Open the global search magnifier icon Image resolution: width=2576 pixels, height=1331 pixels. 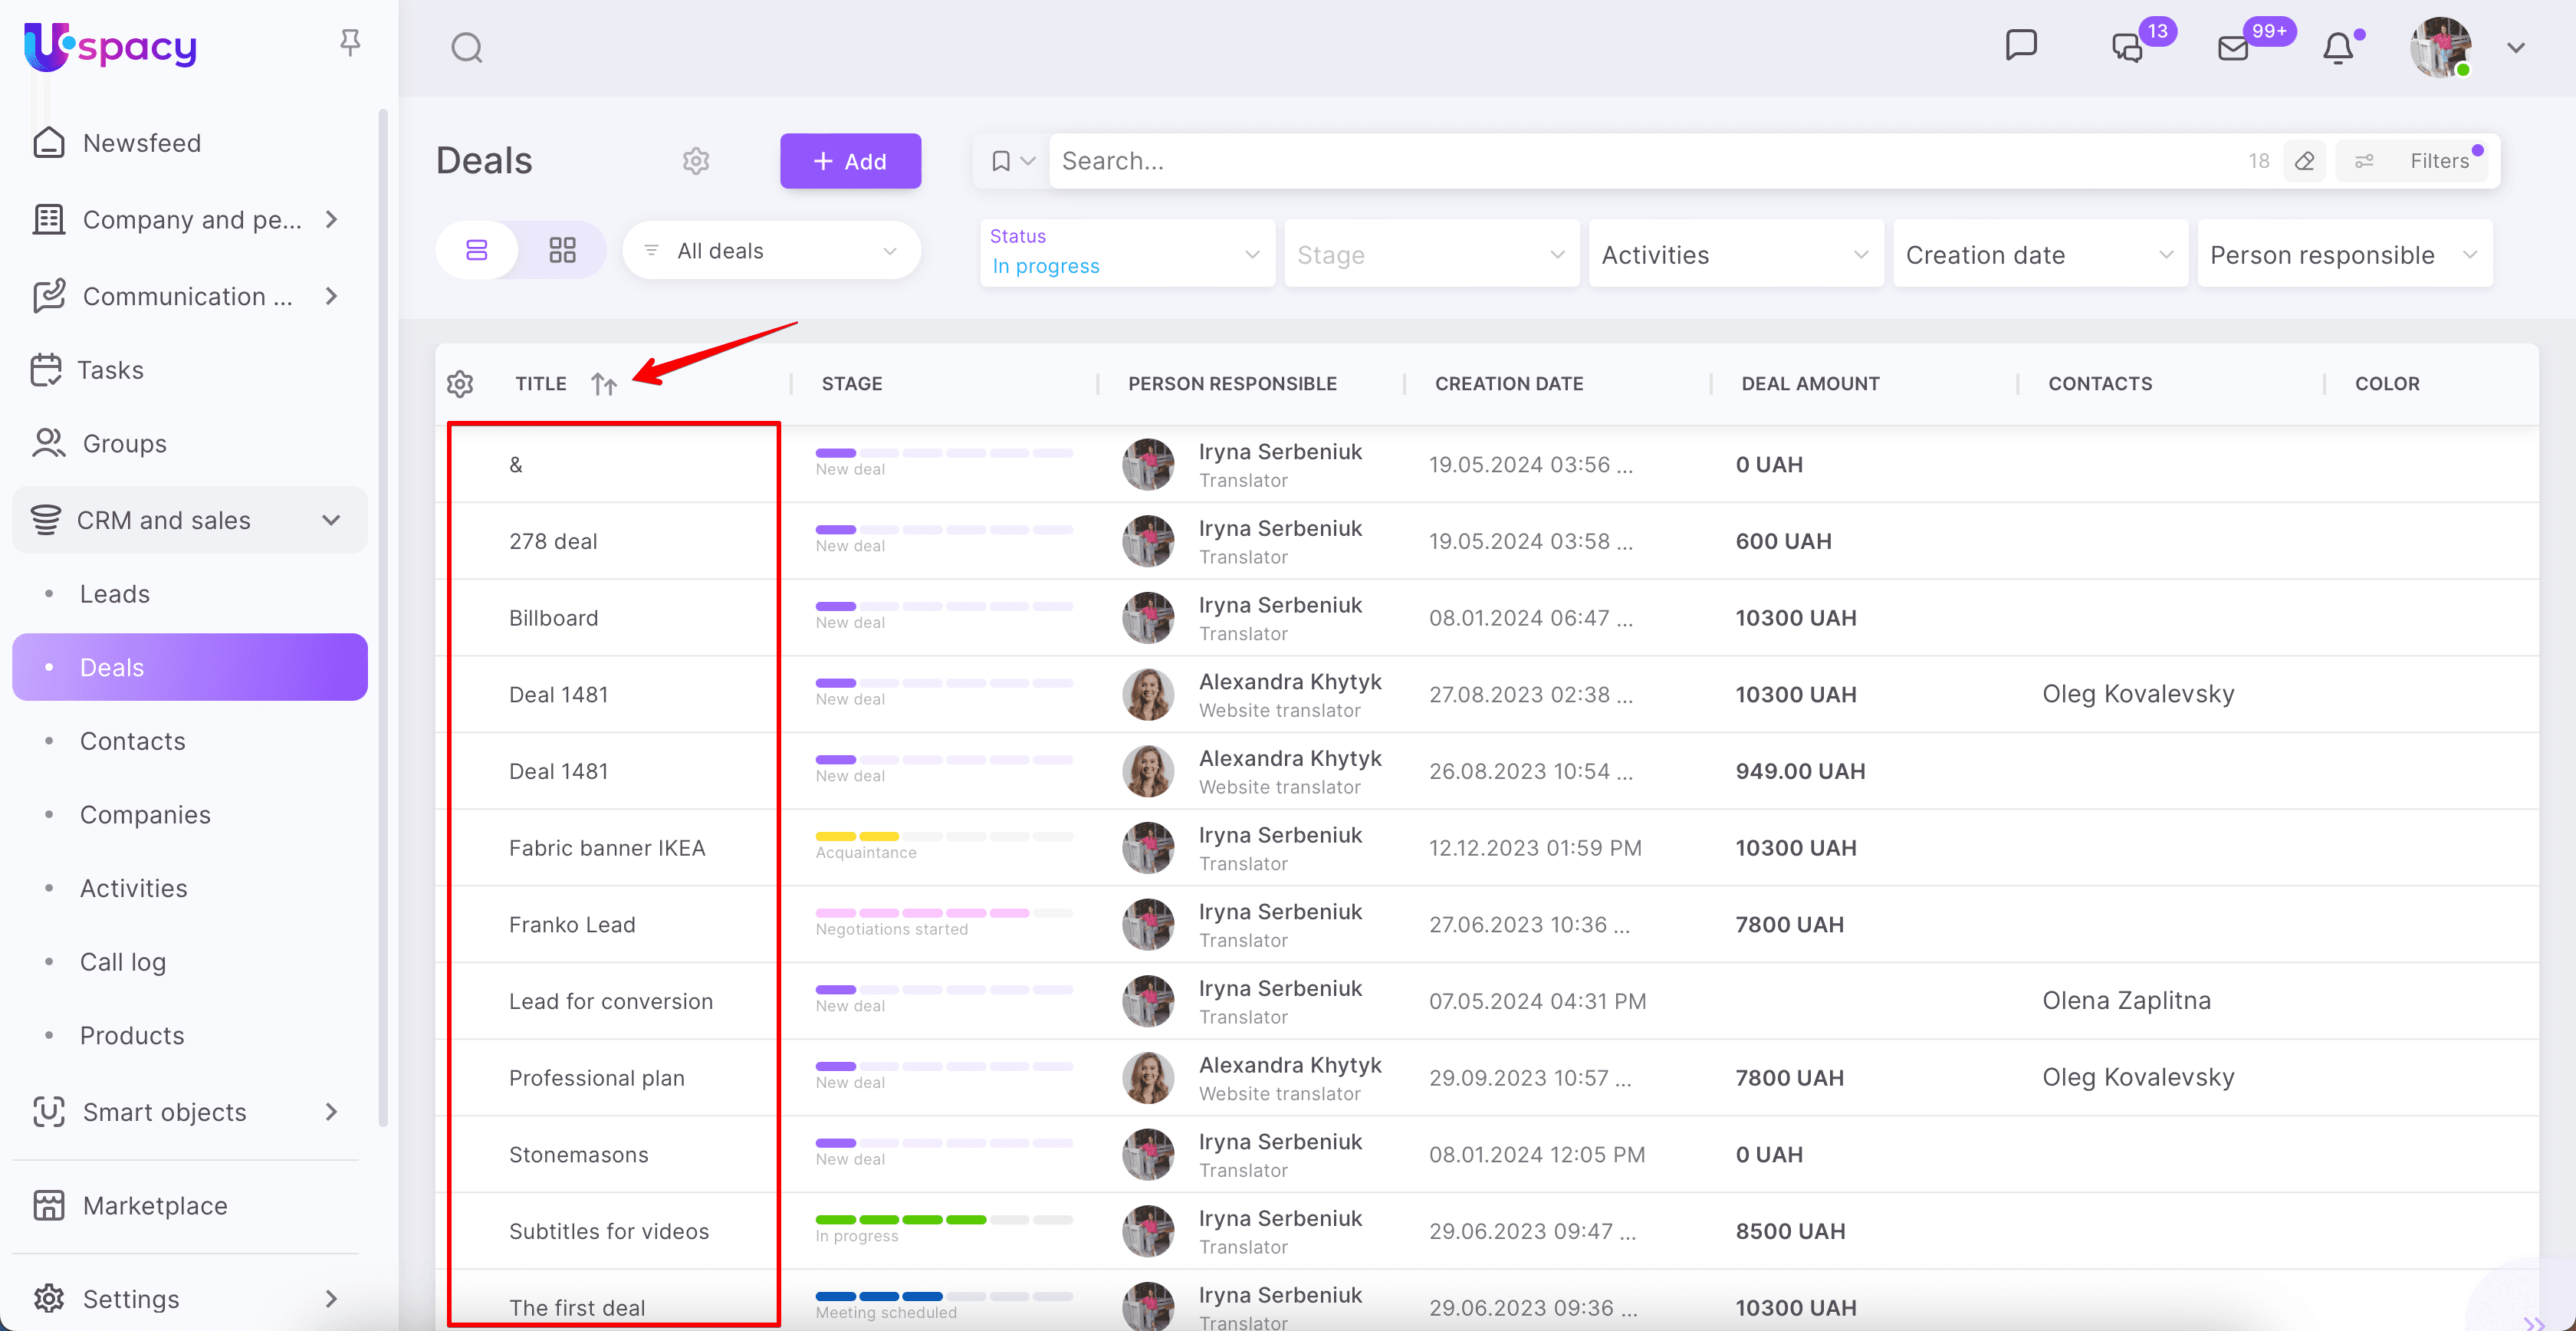click(466, 47)
